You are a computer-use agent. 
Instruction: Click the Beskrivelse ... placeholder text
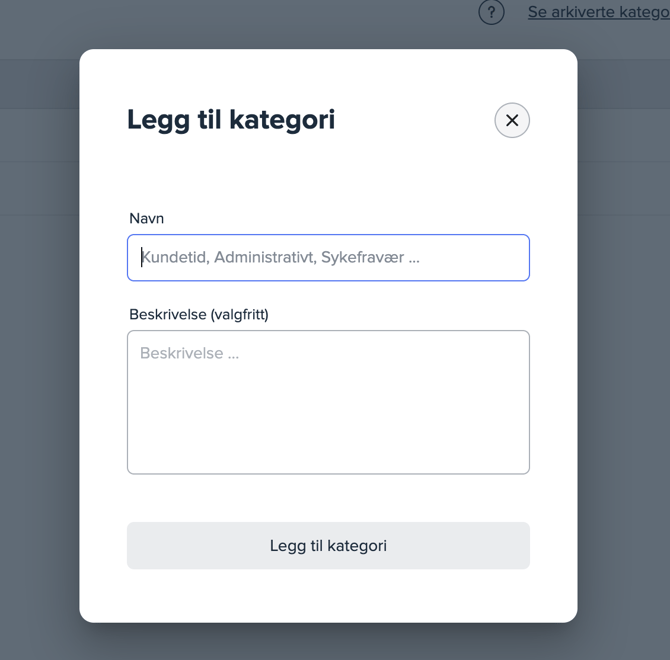(190, 354)
